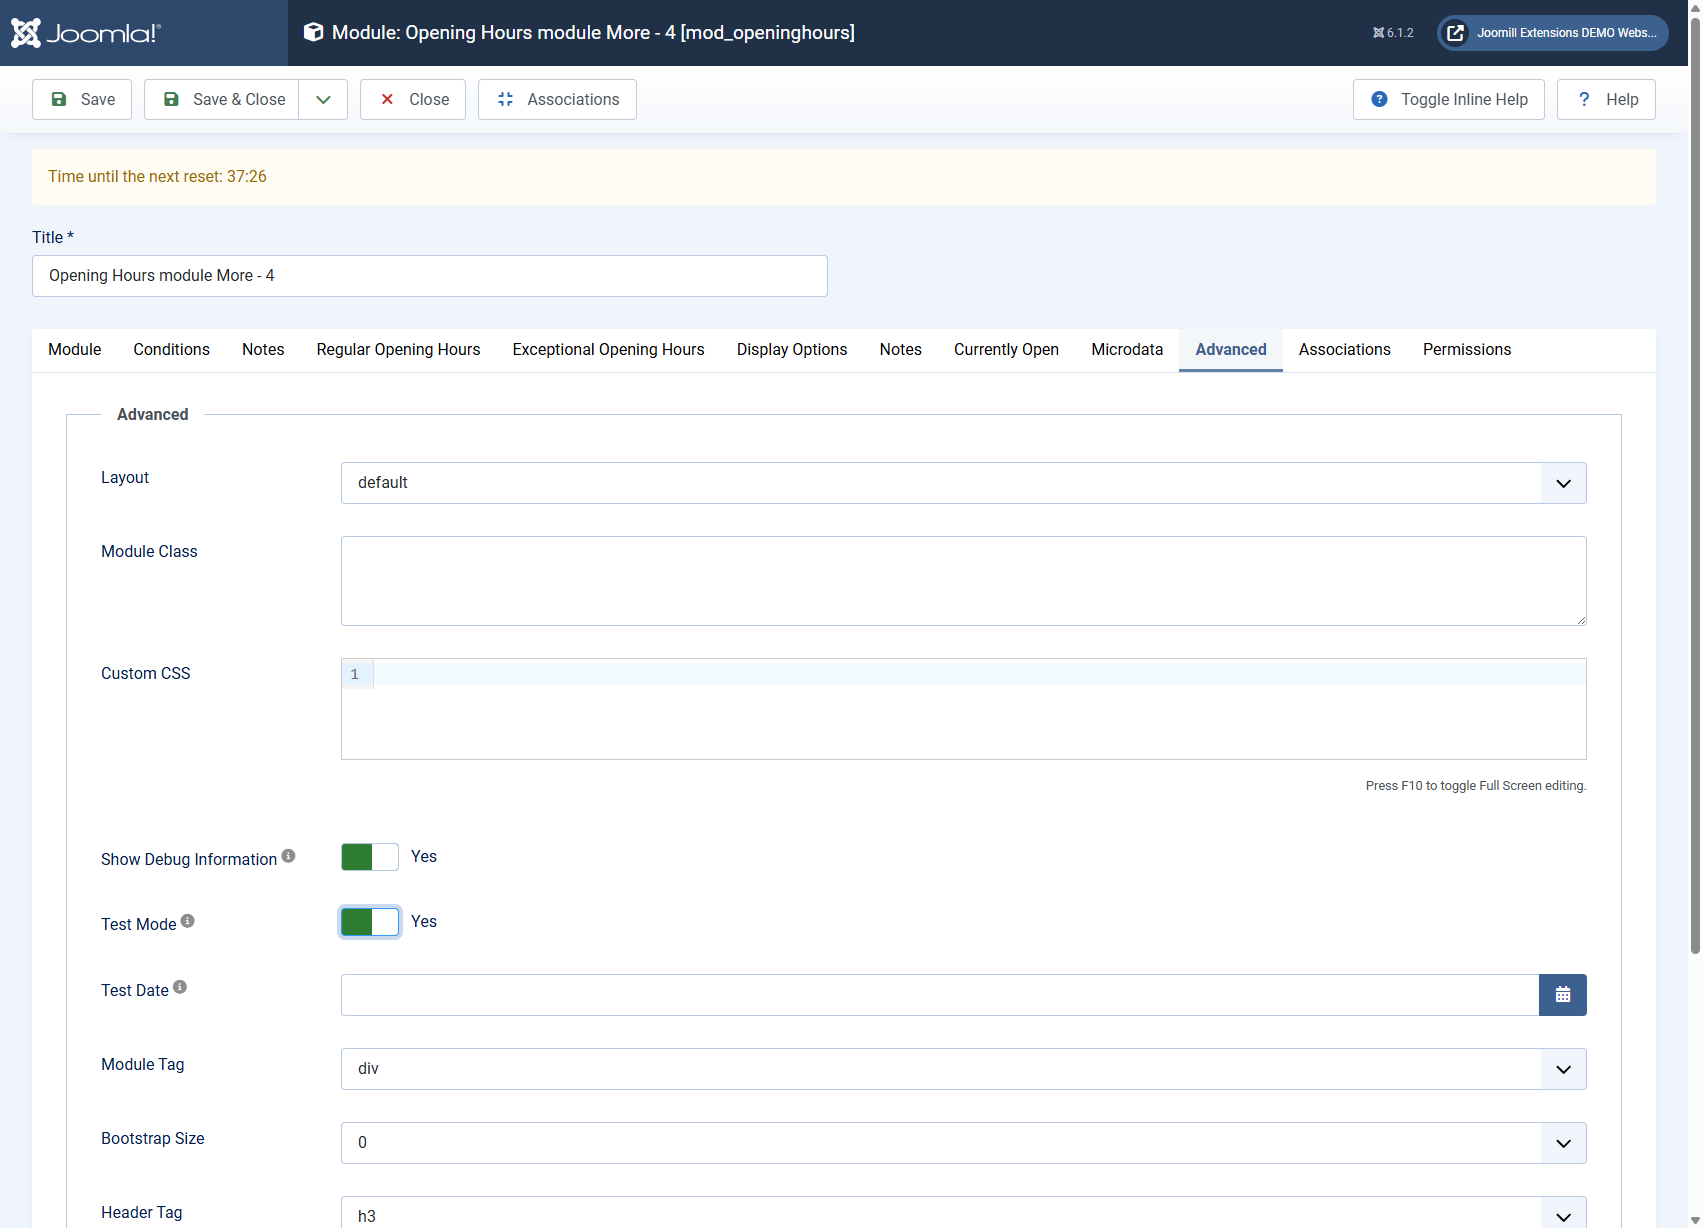Open Joomill Extensions DEMO Website link
Viewport: 1703px width, 1228px height.
point(1553,33)
